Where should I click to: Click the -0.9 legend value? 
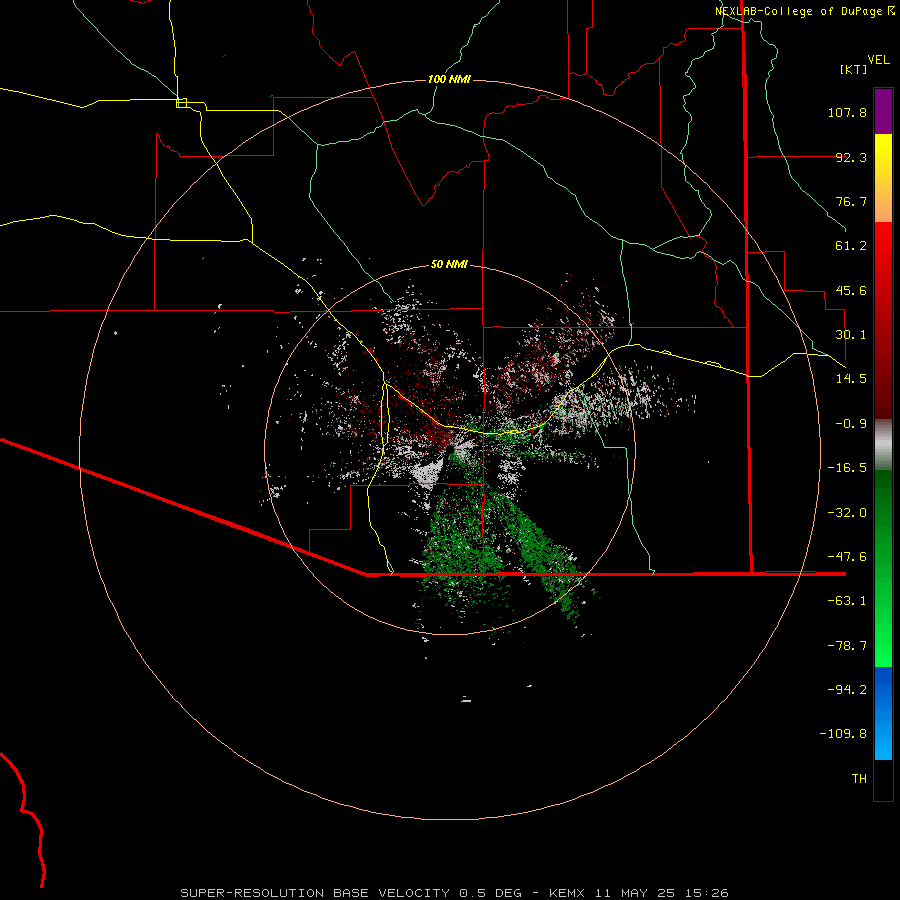pos(851,424)
